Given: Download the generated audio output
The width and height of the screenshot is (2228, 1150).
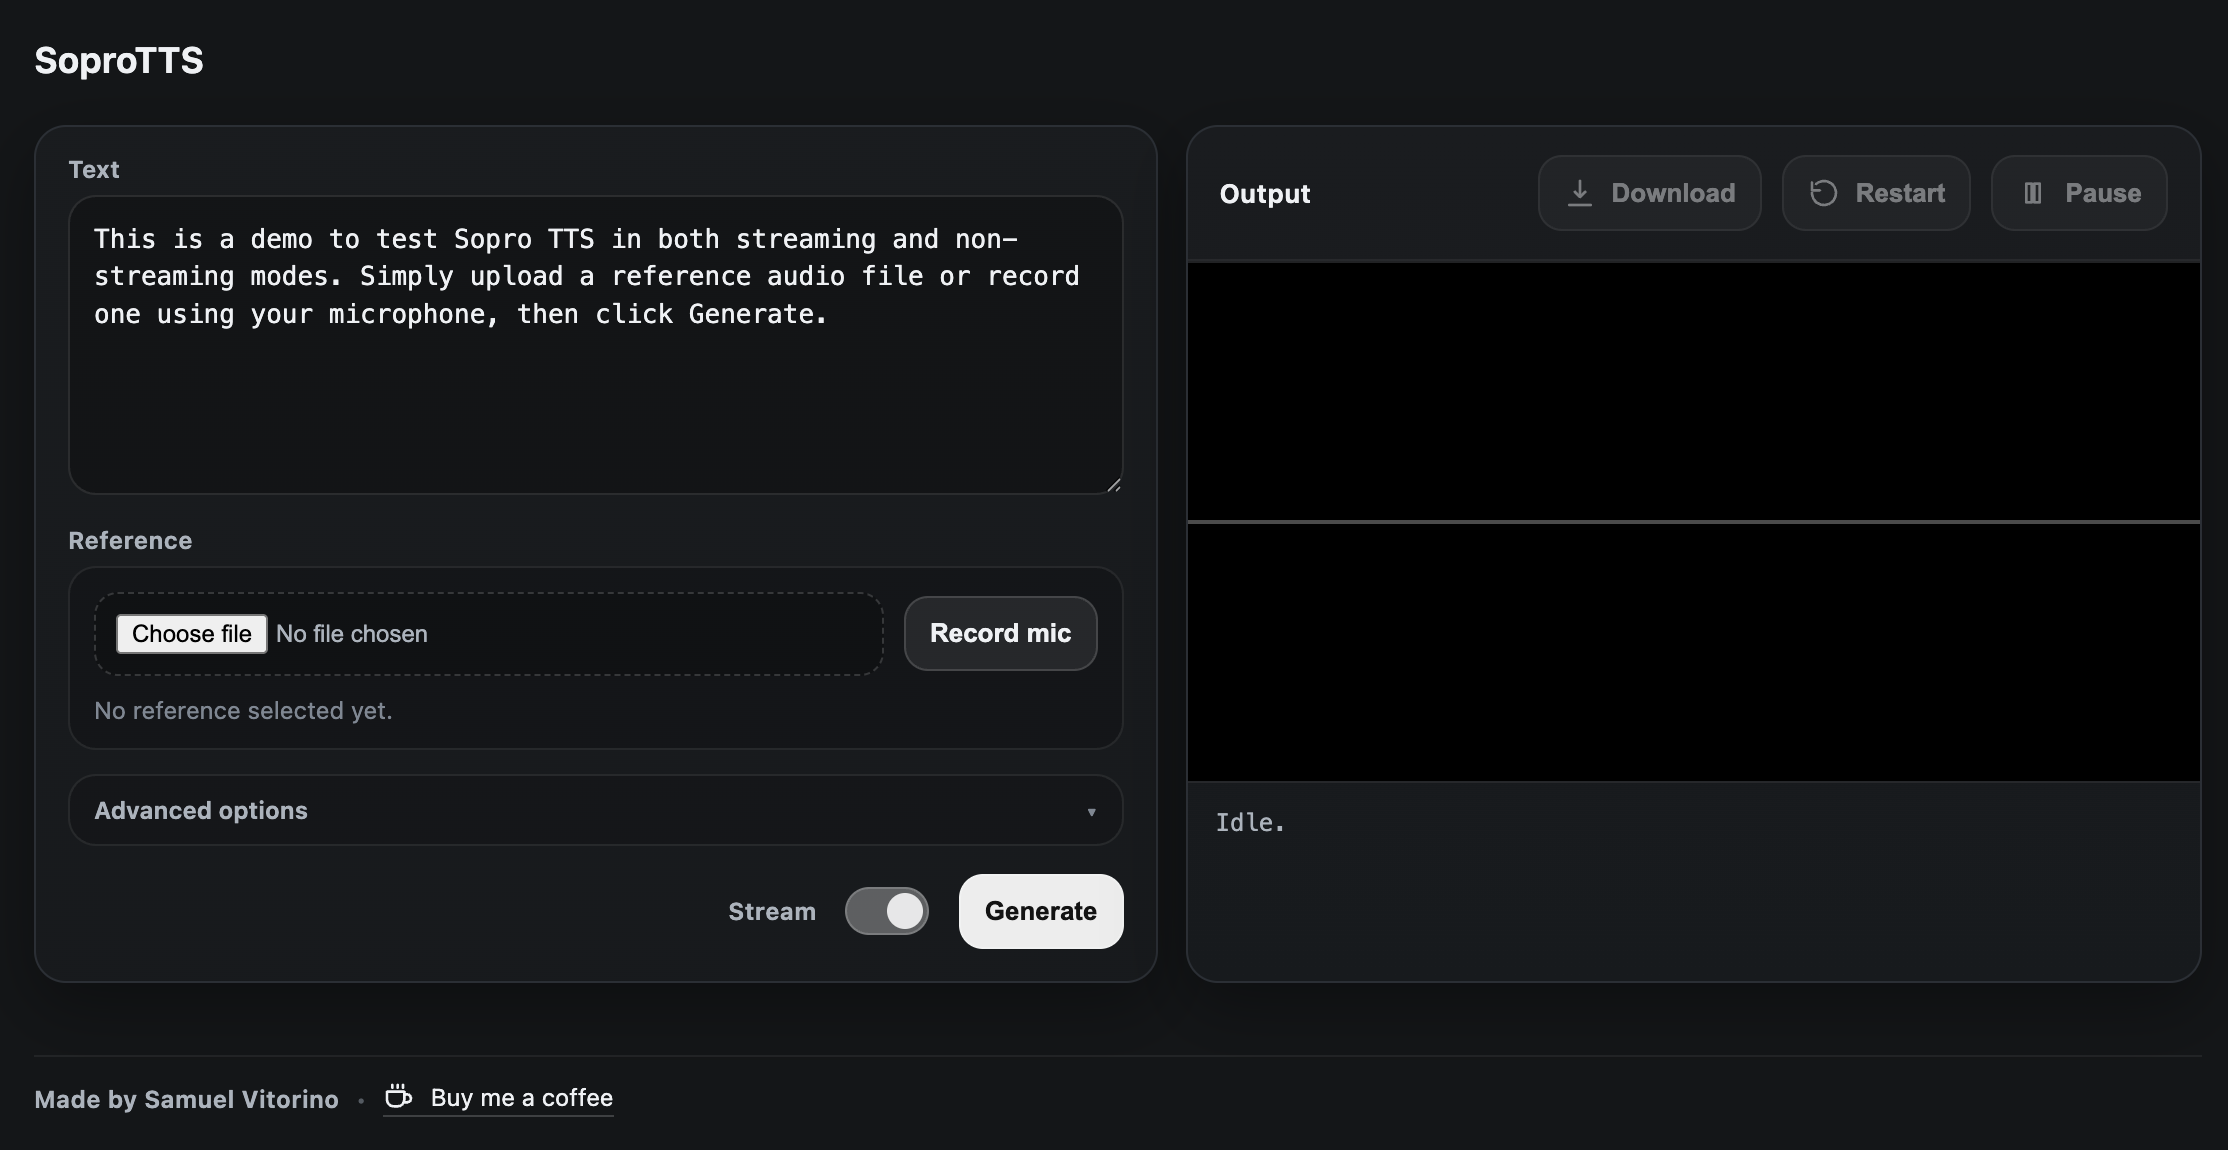Looking at the screenshot, I should coord(1649,192).
